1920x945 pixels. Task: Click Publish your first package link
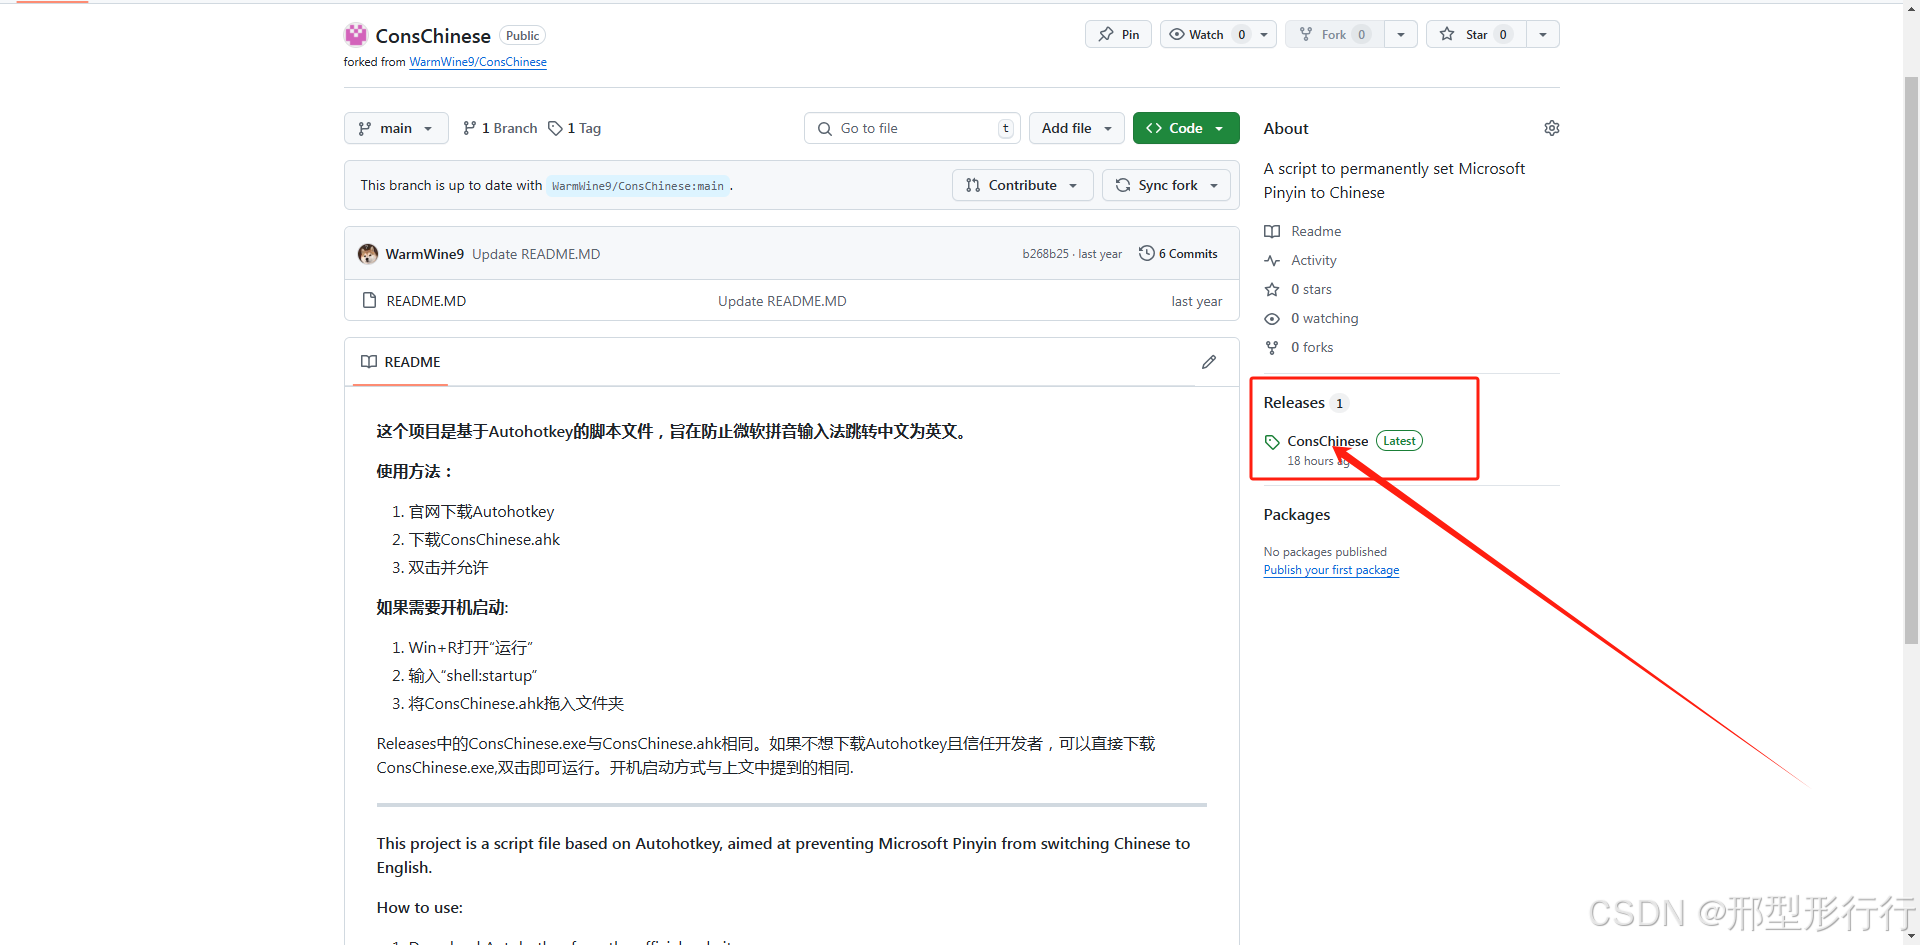[x=1331, y=570]
